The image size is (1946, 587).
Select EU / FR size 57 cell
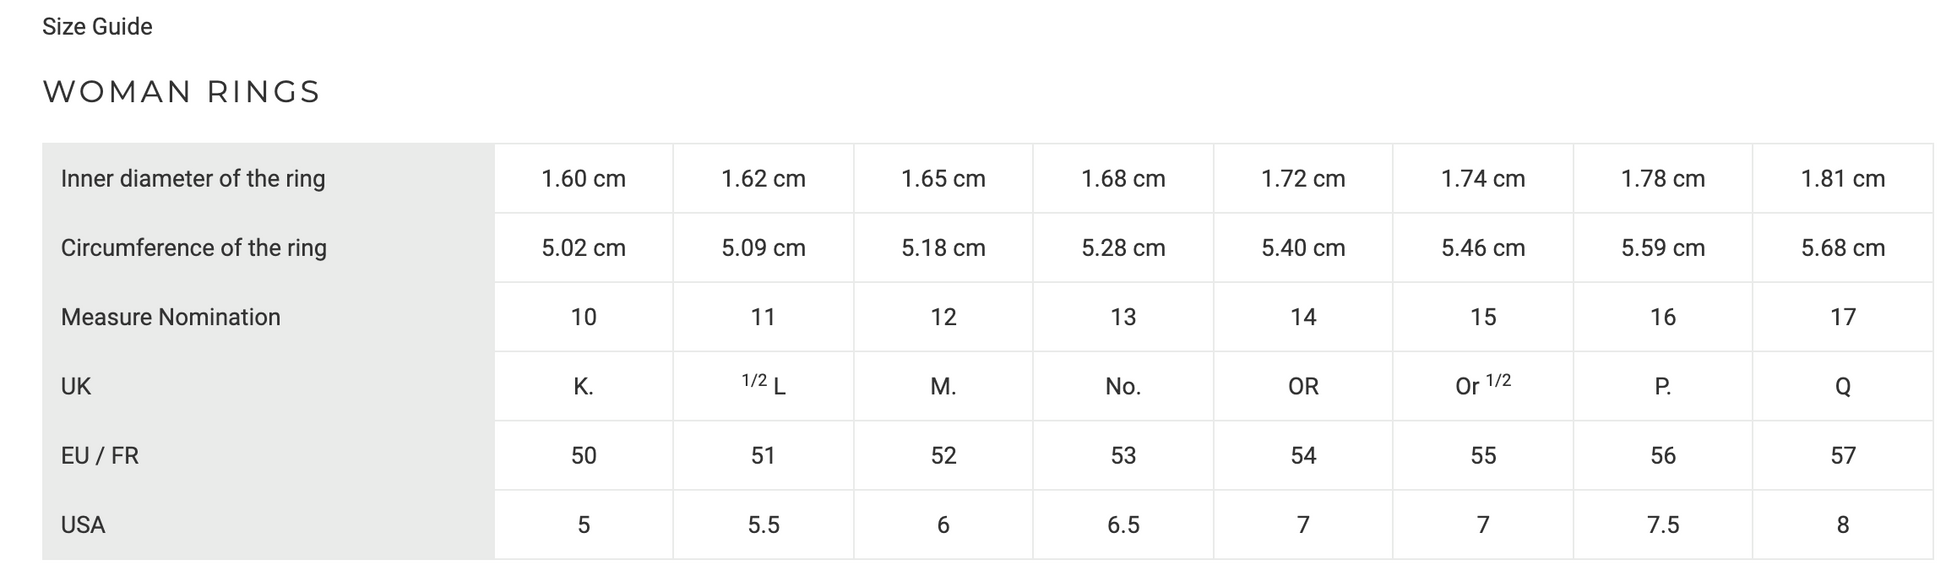(1842, 456)
